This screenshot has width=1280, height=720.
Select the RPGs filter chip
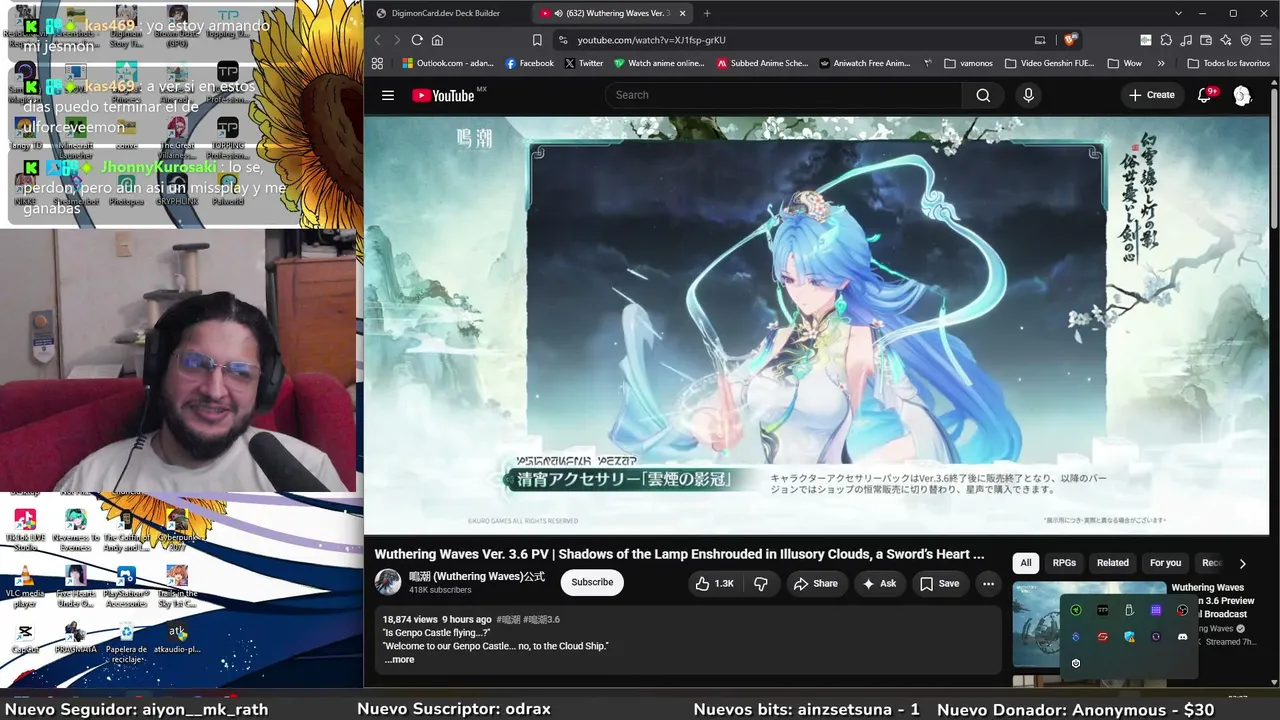1064,563
